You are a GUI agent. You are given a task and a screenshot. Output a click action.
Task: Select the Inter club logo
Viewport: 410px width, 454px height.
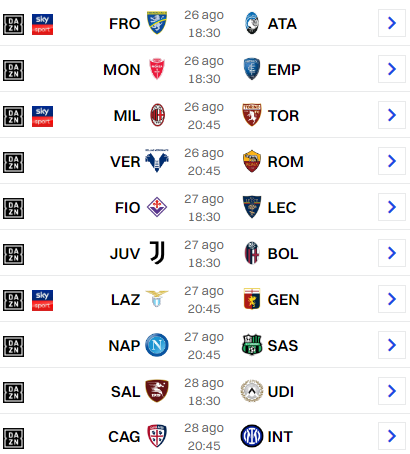[252, 436]
